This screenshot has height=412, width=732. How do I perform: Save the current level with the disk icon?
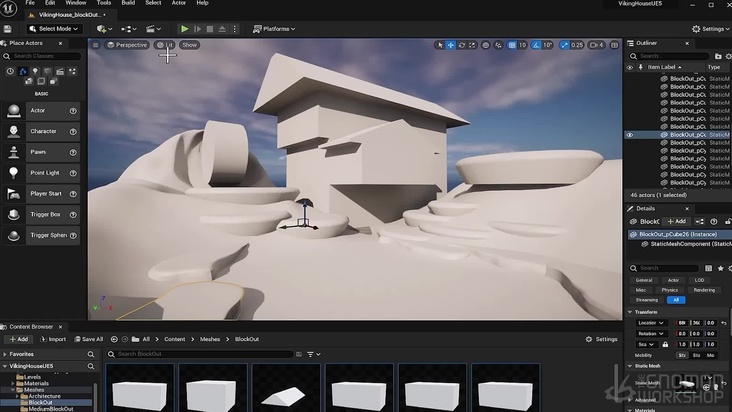point(7,29)
